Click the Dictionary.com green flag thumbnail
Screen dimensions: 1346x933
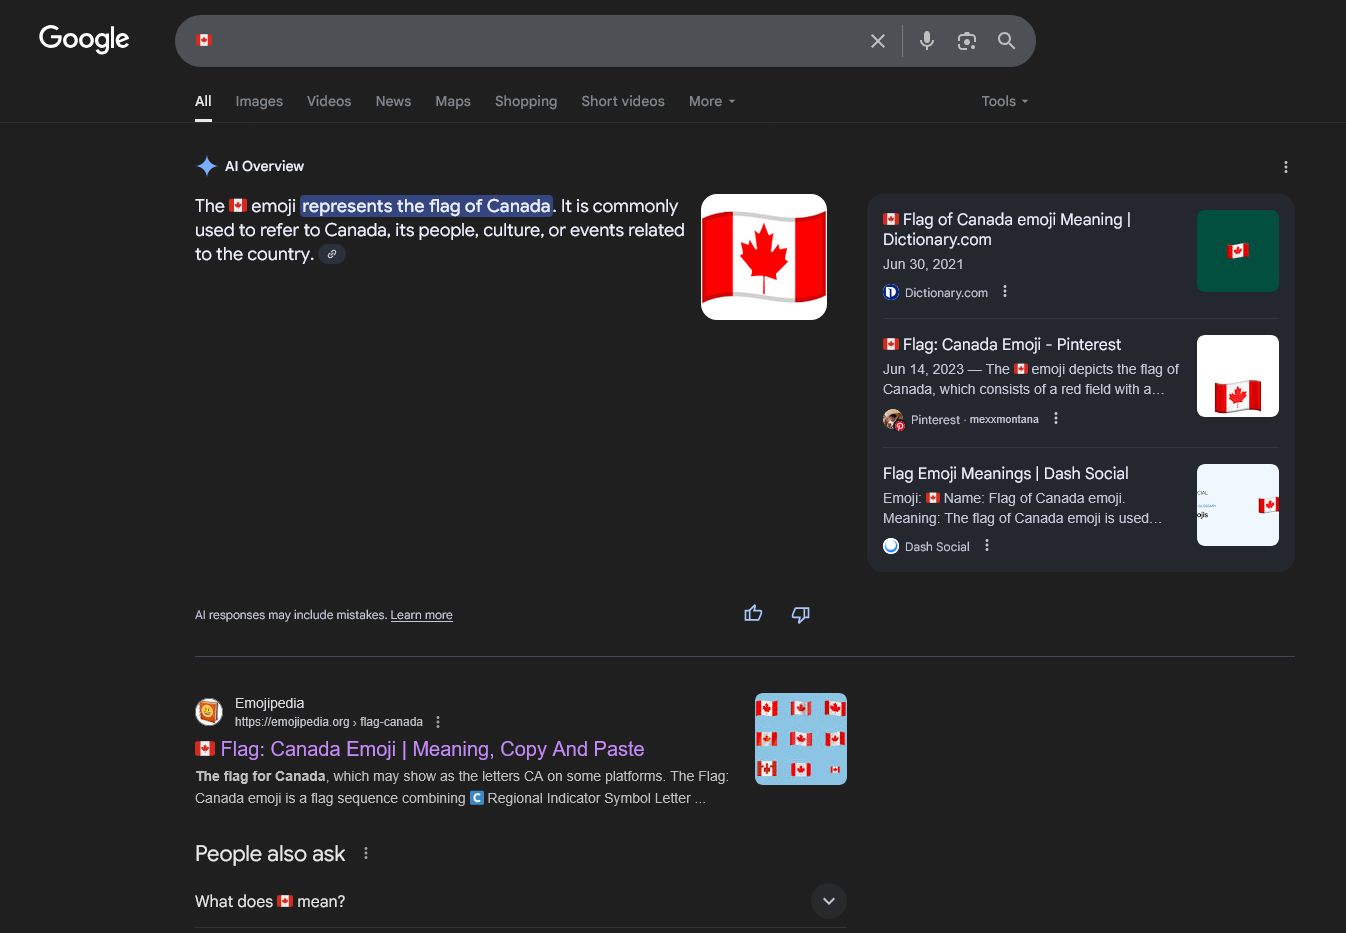point(1238,251)
